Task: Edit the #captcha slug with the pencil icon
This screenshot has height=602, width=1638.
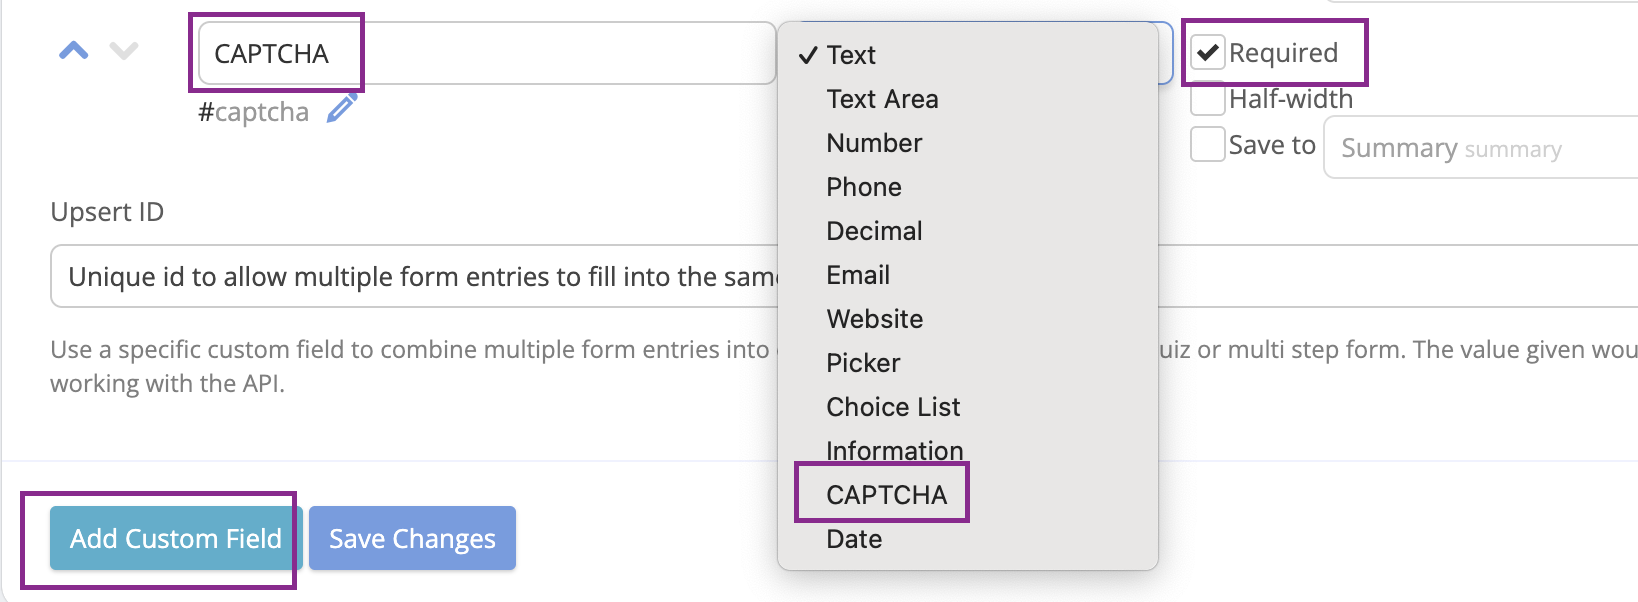Action: coord(342,108)
